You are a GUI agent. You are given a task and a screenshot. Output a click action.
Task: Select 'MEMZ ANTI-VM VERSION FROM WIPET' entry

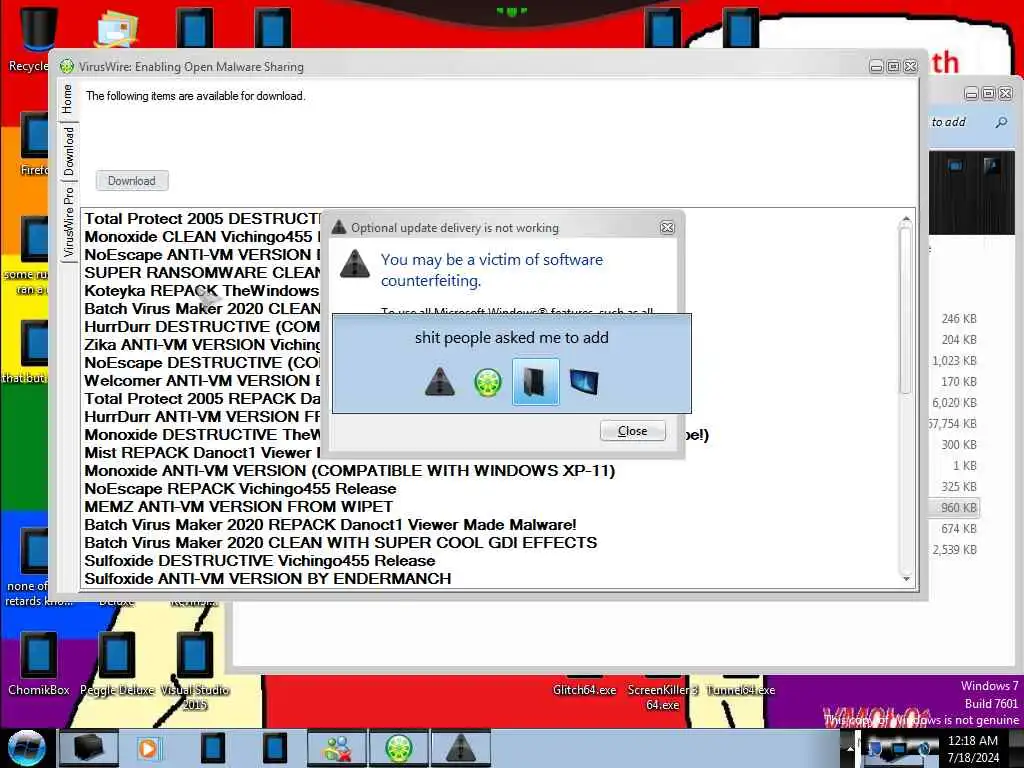point(238,507)
